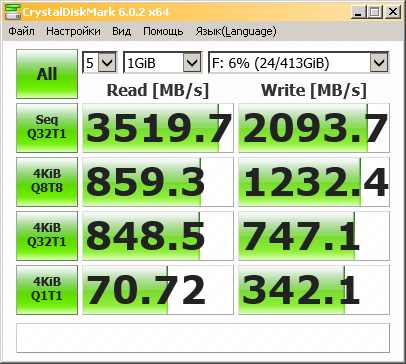
Task: Click the CrystalDiskMark title bar icon
Action: 13,12
